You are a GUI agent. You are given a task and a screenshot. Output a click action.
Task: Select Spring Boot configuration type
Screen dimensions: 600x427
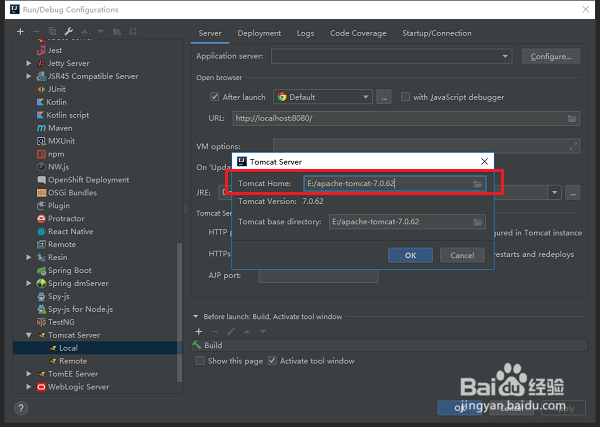tap(69, 271)
